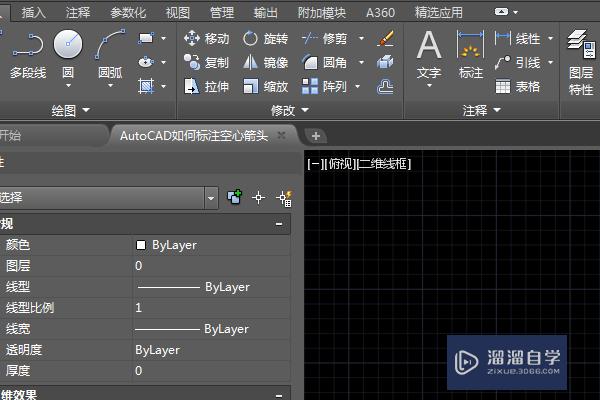Open the Manage (管理) ribbon tab

point(222,13)
